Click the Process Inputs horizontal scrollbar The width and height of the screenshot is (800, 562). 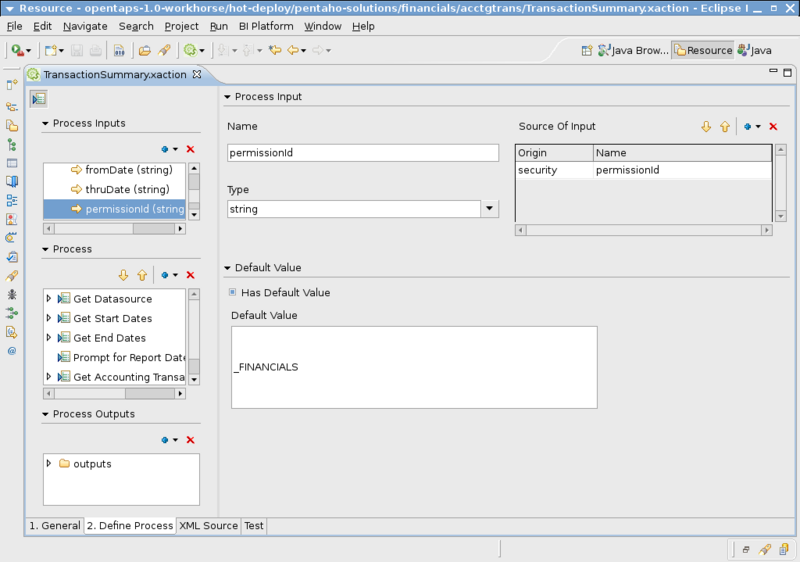click(114, 228)
